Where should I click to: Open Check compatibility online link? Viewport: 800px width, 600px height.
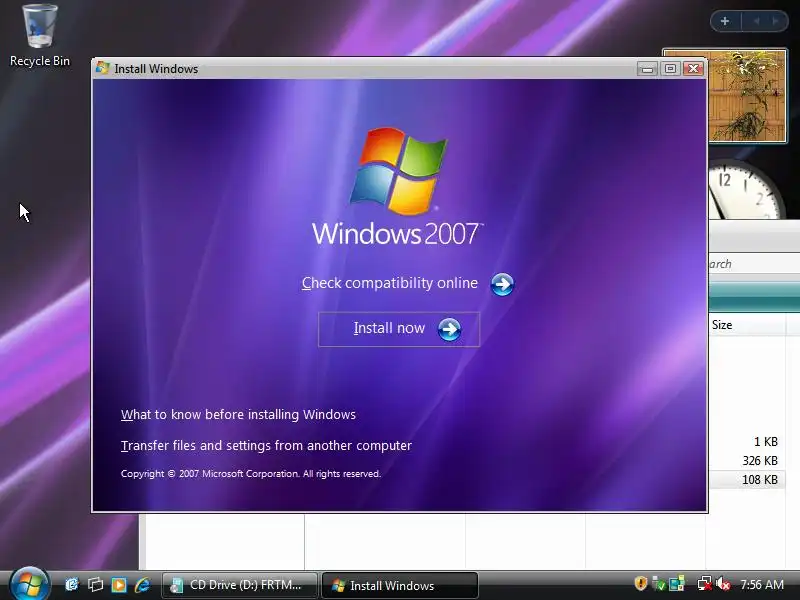[390, 283]
